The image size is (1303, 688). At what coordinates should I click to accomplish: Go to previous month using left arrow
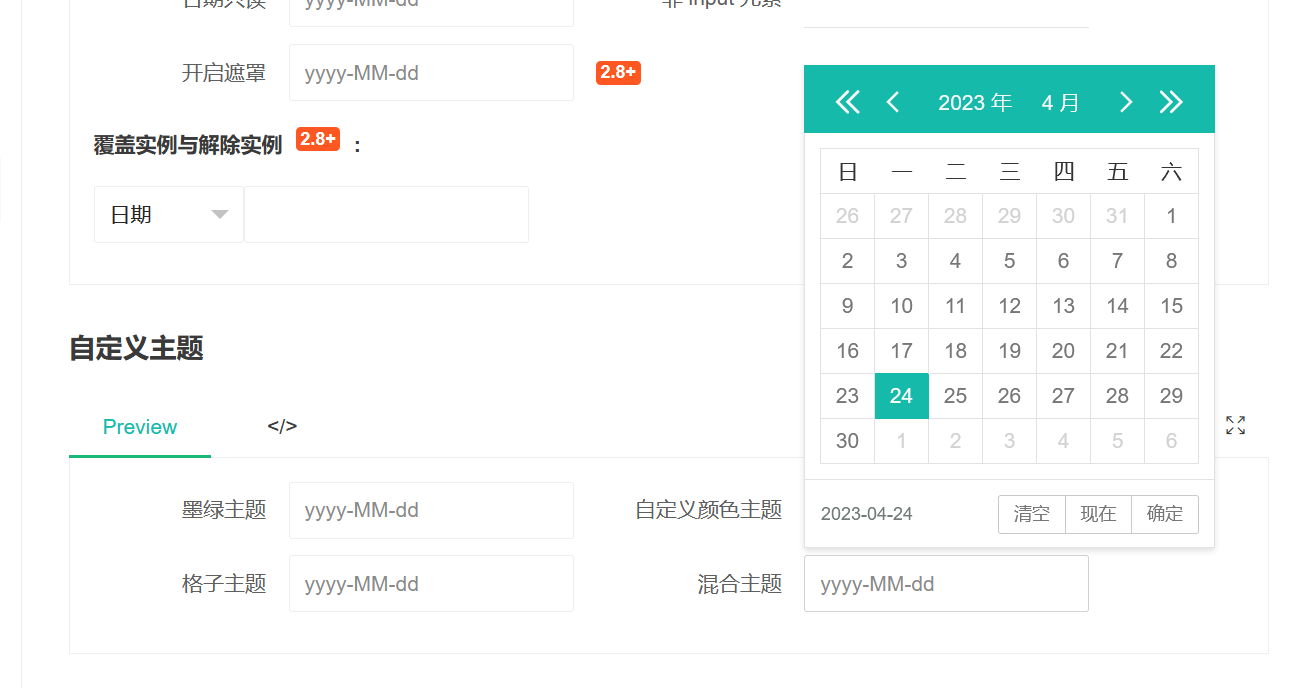pos(893,100)
